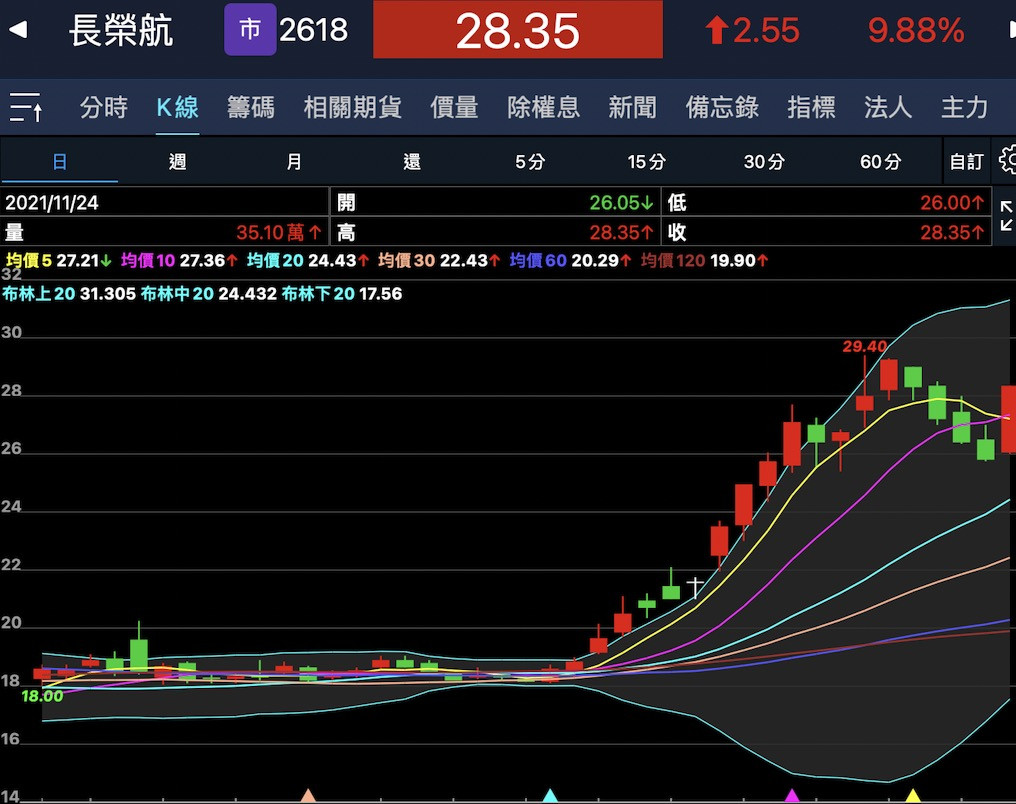
Task: Open the 籌碼 tab
Action: pyautogui.click(x=250, y=108)
